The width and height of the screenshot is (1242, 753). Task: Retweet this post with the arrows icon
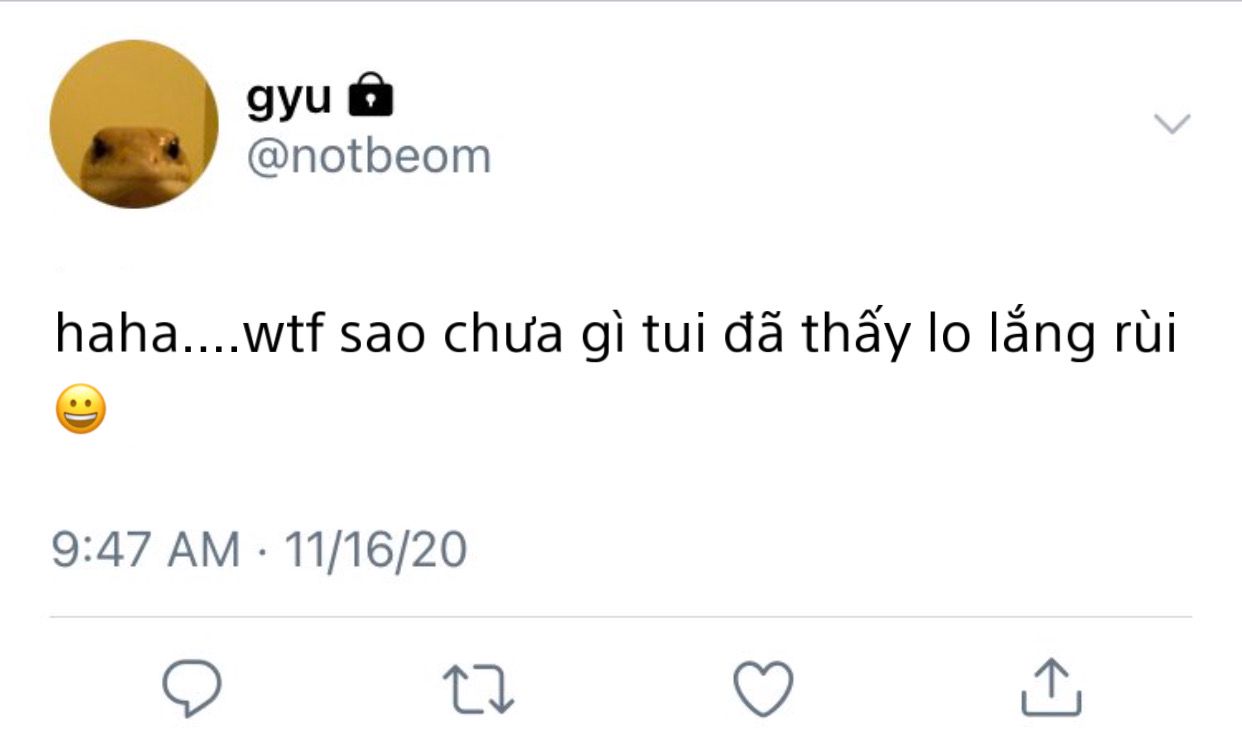click(x=478, y=690)
